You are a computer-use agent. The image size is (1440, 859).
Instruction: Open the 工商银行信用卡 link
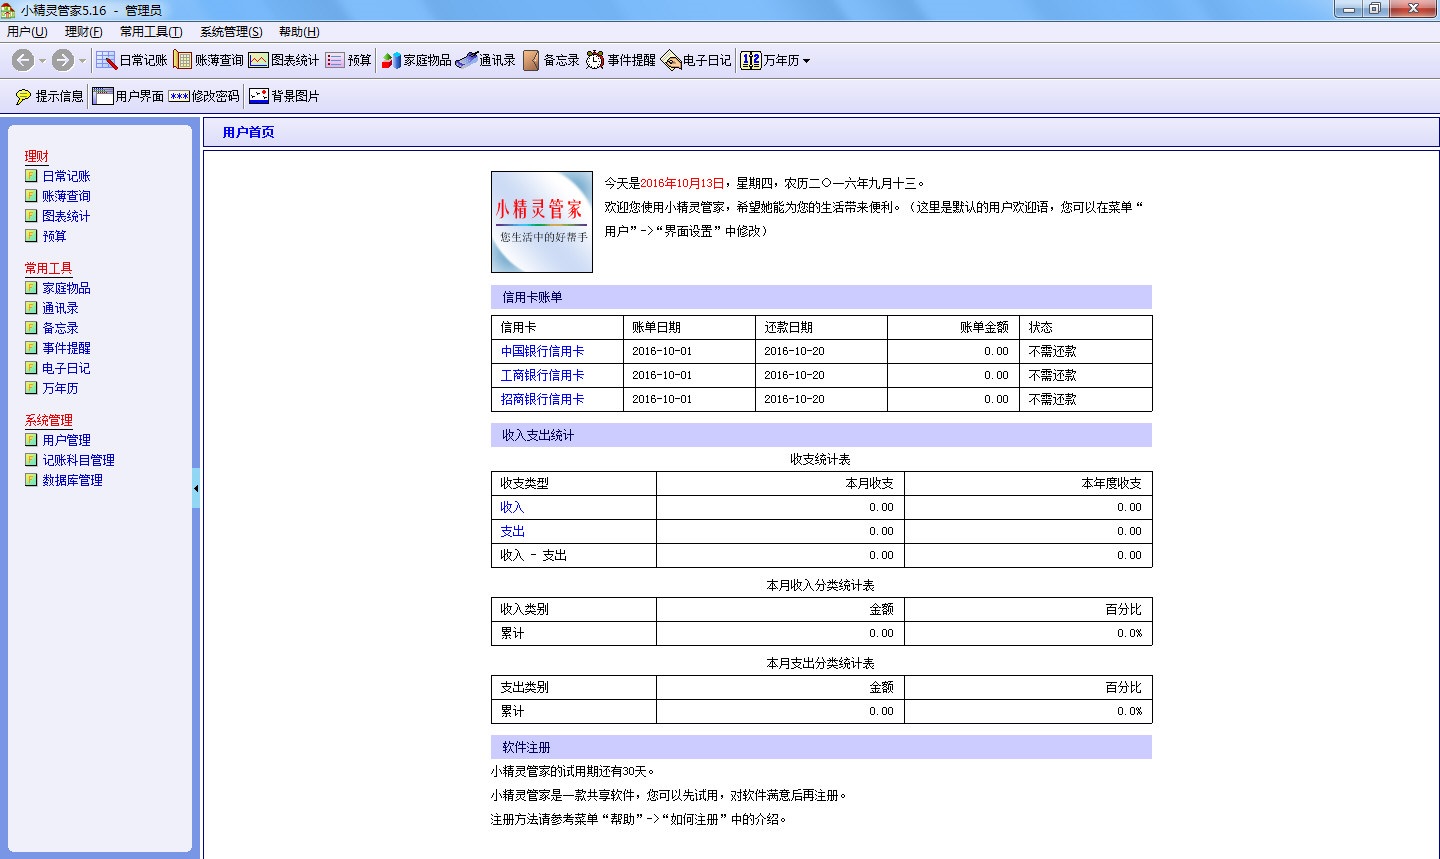point(542,375)
